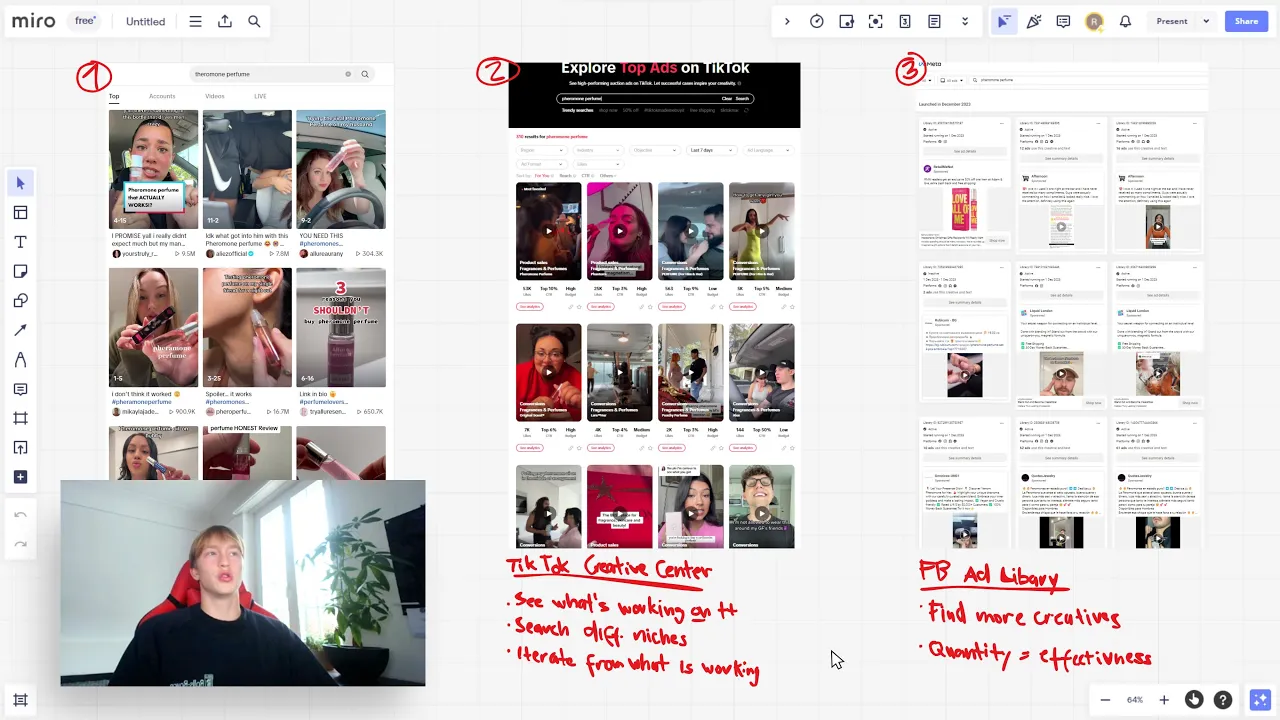The width and height of the screenshot is (1280, 720).
Task: Open board search magnifier icon
Action: [x=254, y=21]
